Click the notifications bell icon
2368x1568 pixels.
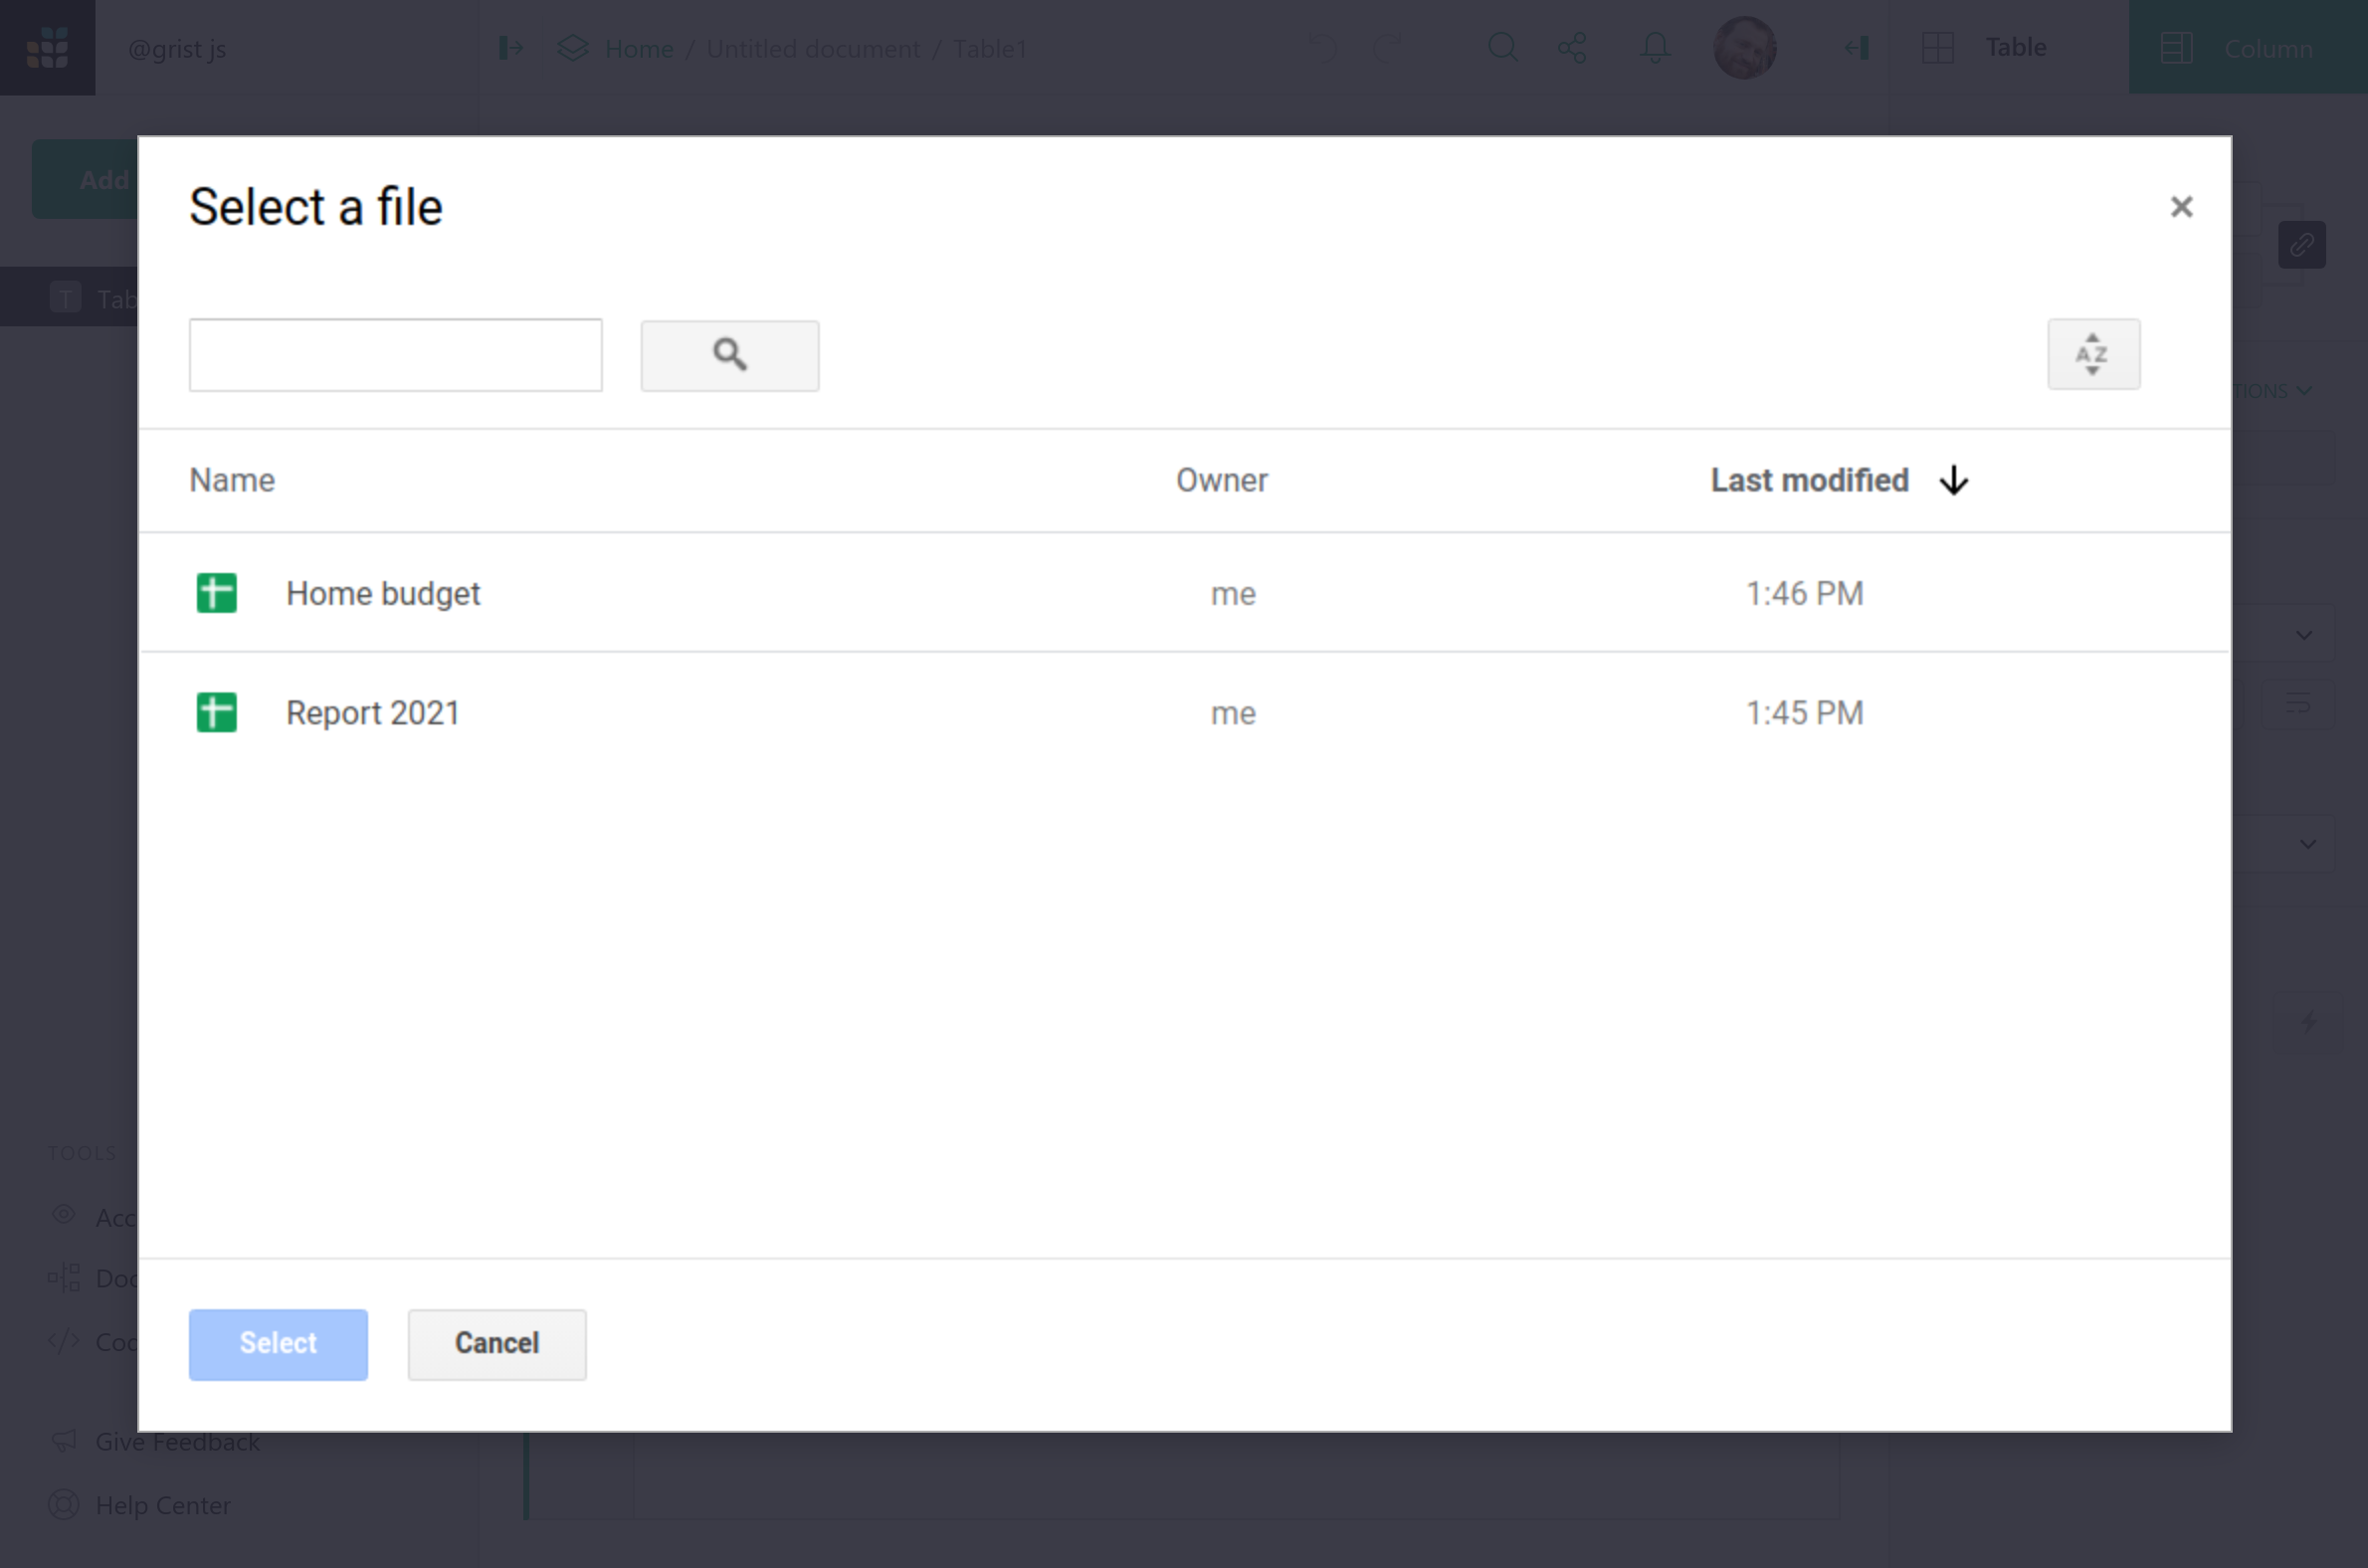click(1655, 48)
